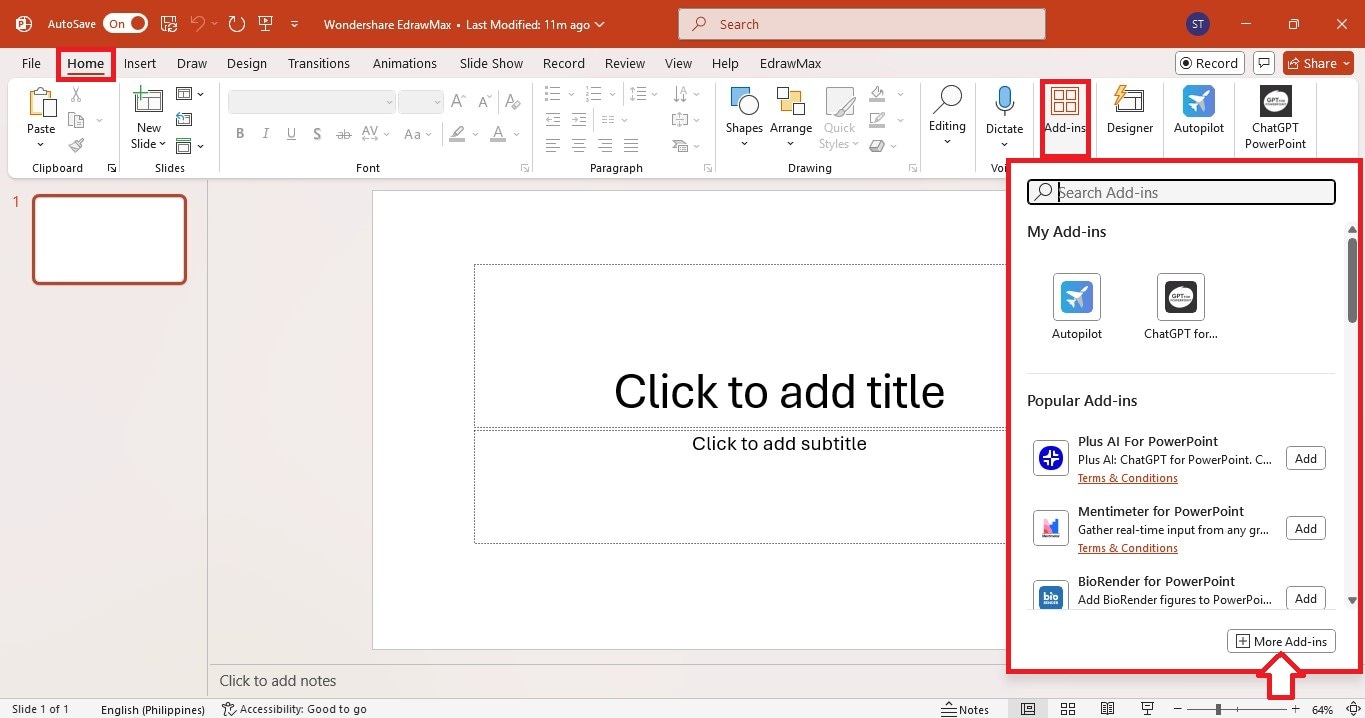
Task: Click the Add-ins ribbon button
Action: [1065, 110]
